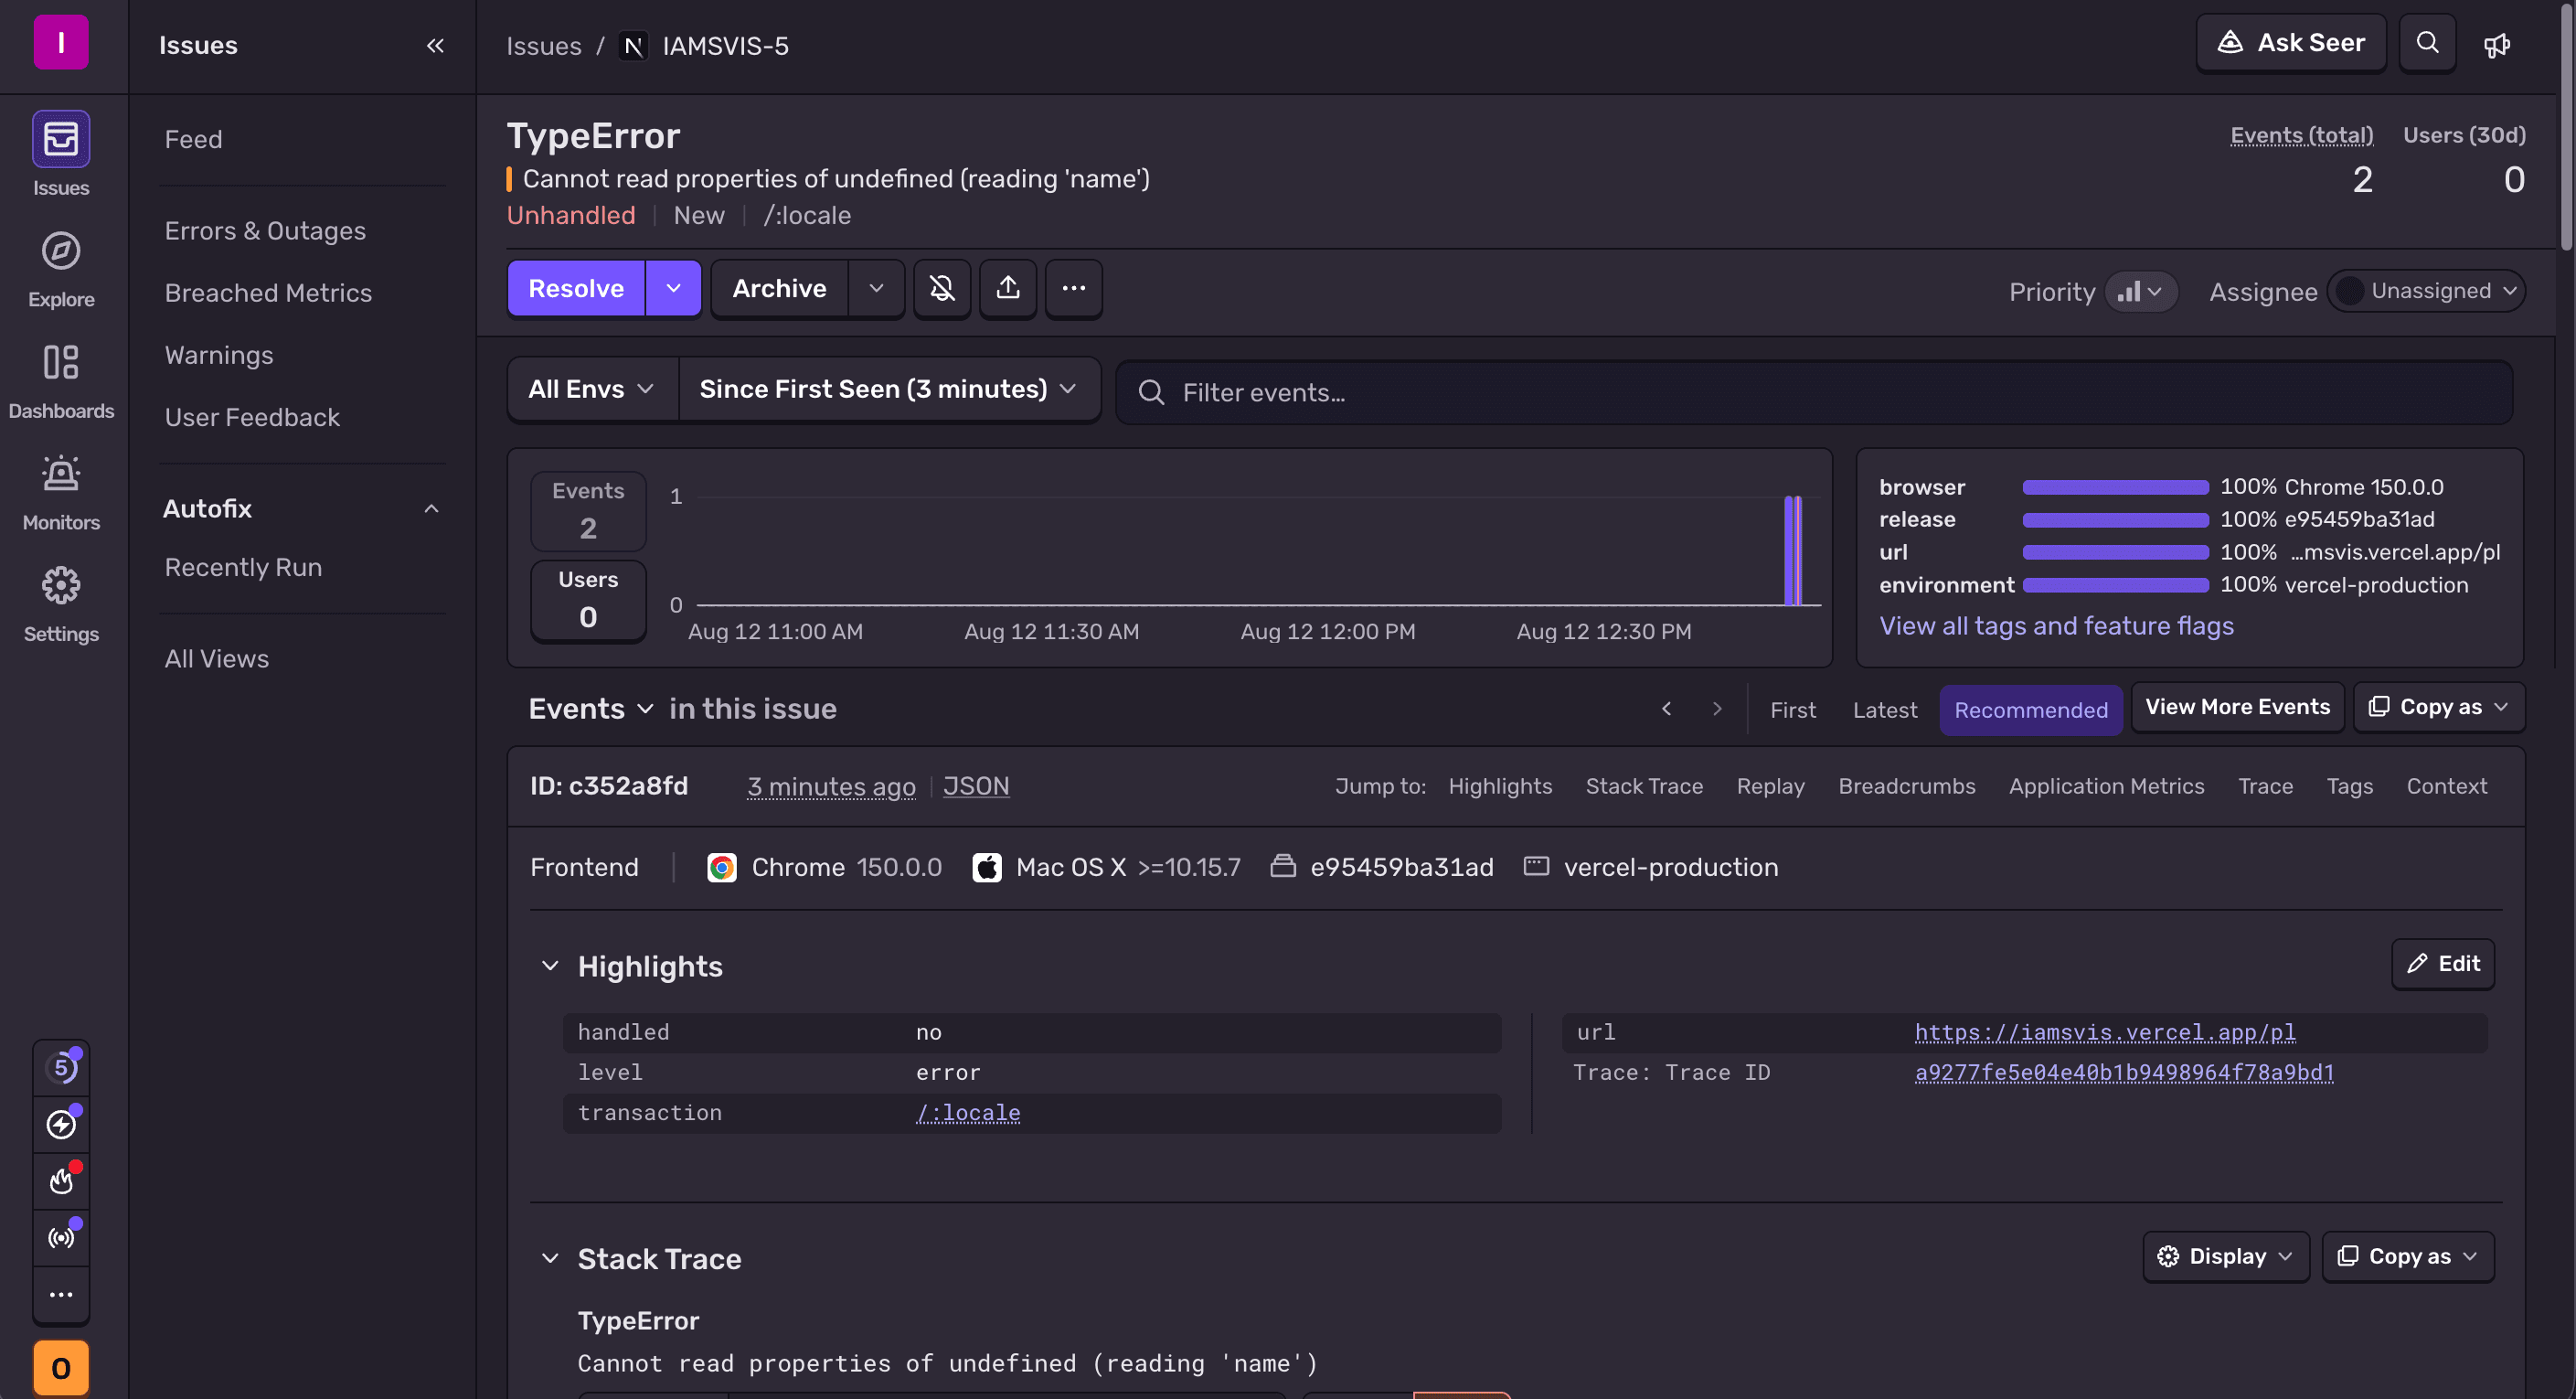Open the Priority dropdown

(2140, 292)
